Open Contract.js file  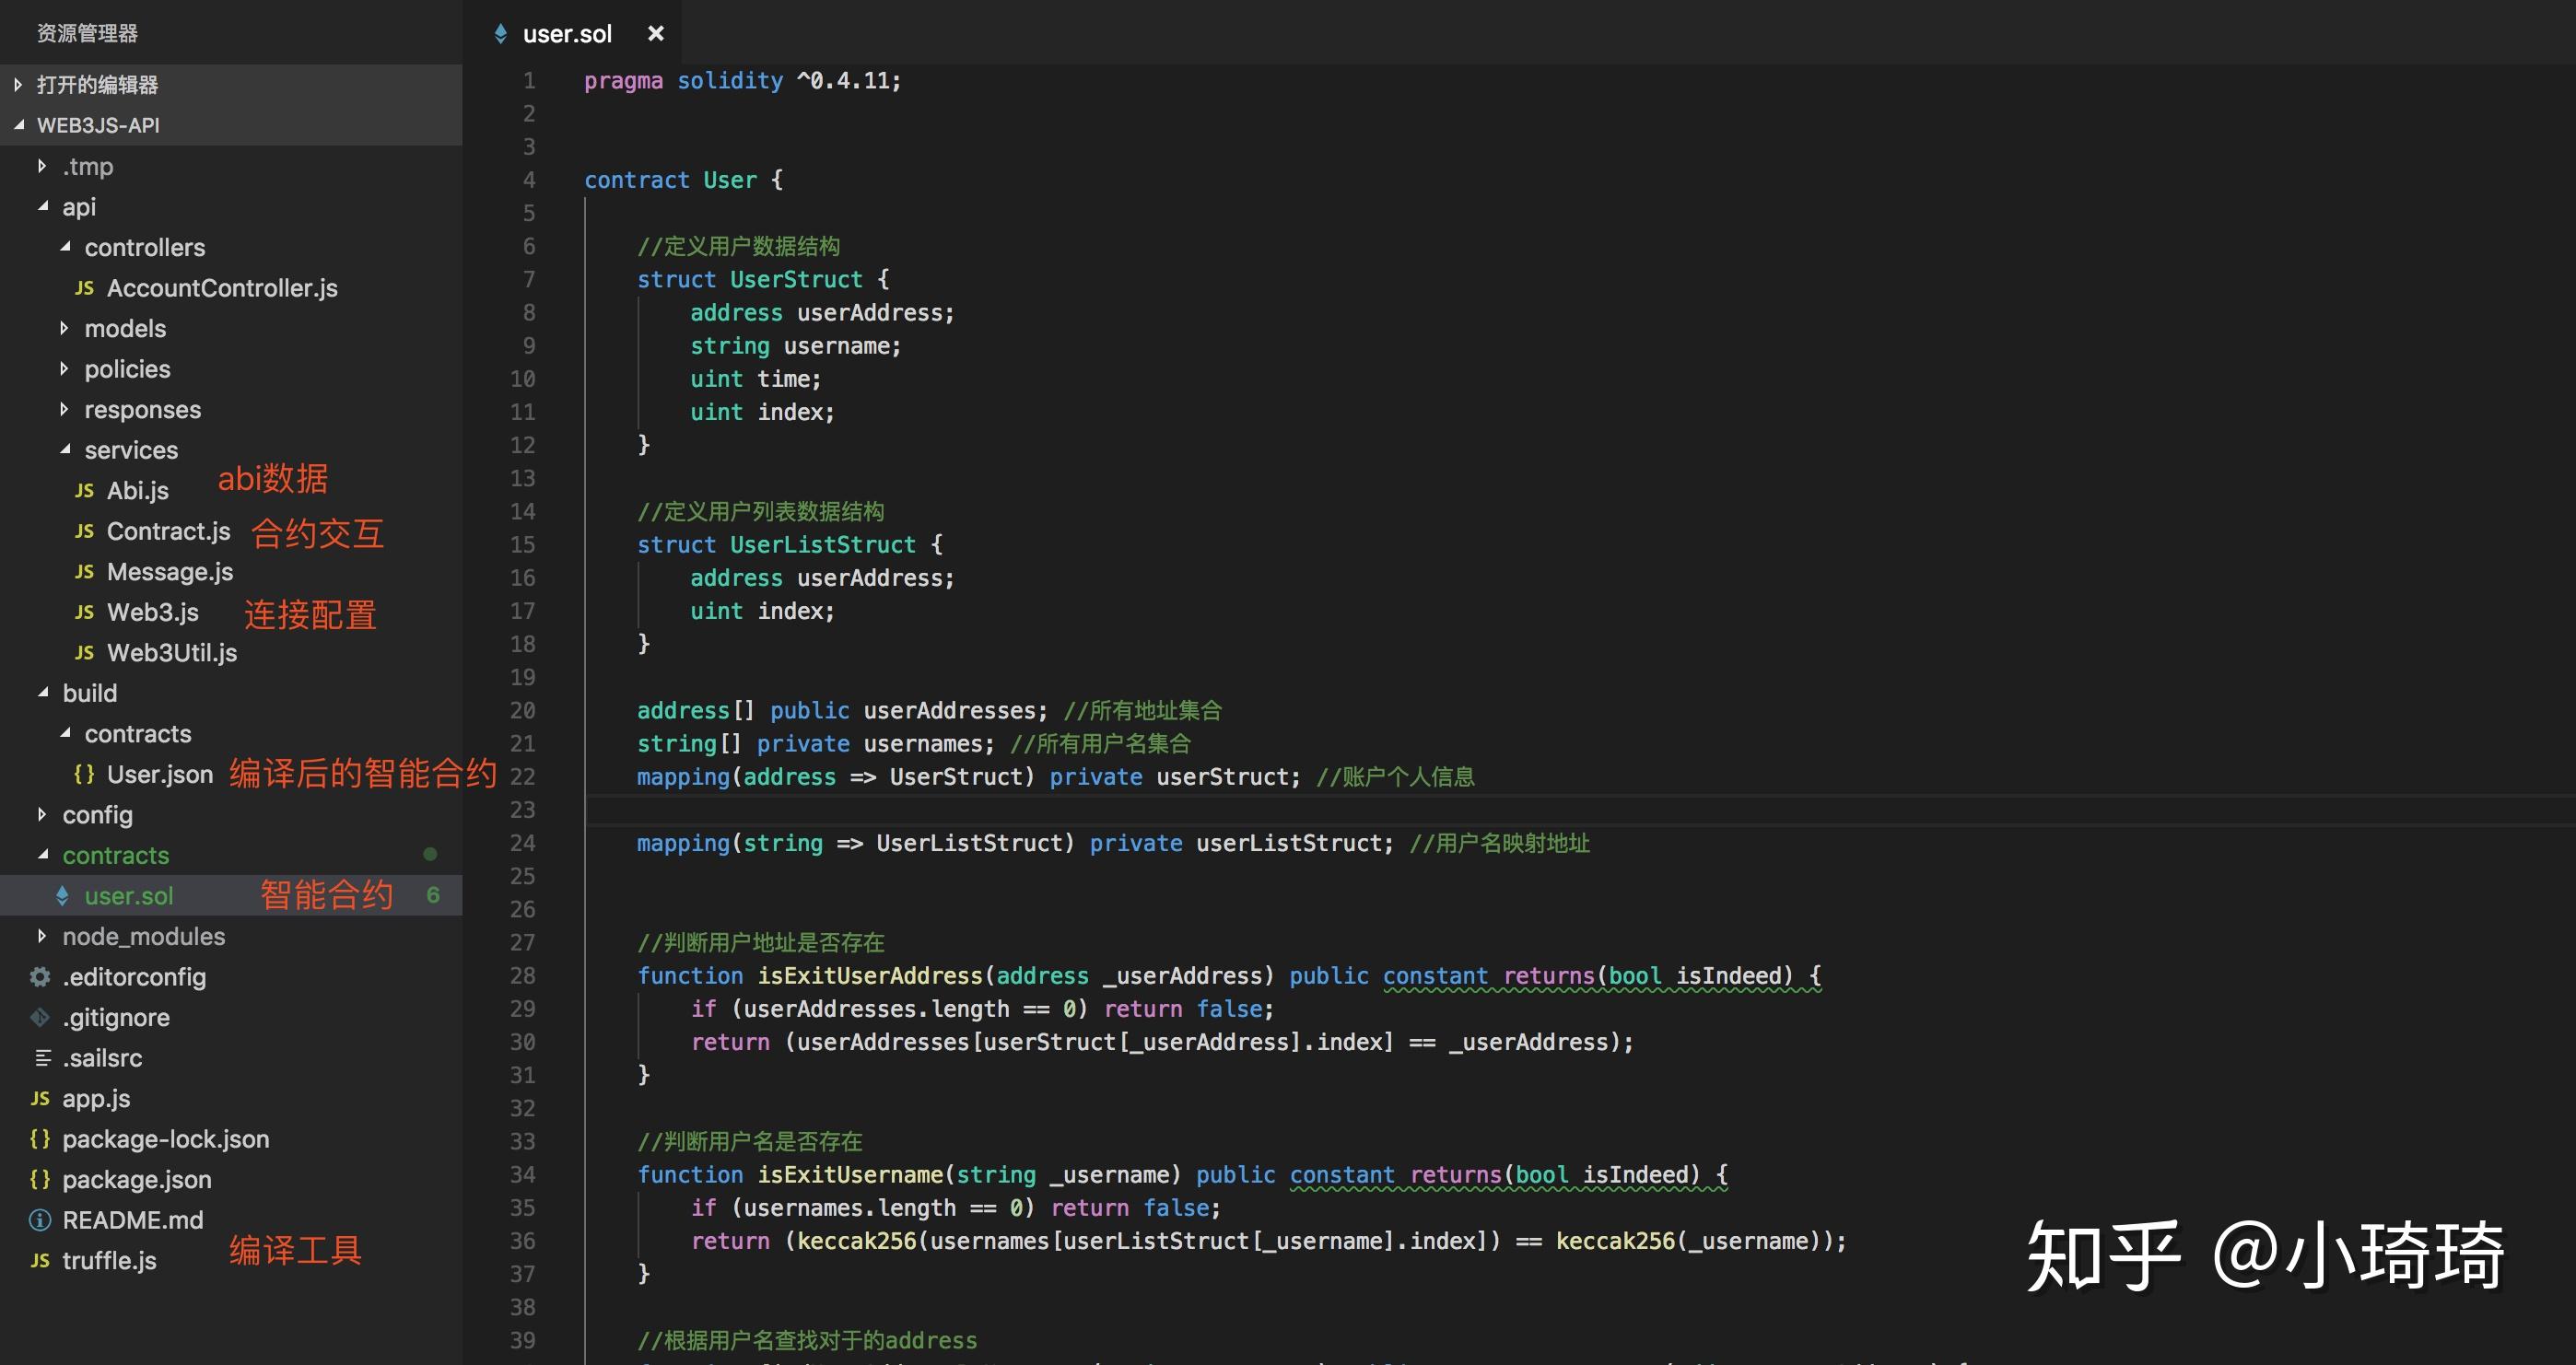point(168,531)
